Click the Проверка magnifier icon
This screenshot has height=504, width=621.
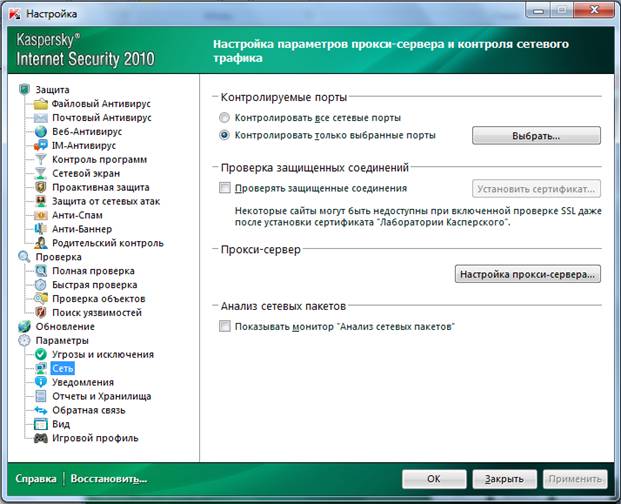pyautogui.click(x=24, y=257)
